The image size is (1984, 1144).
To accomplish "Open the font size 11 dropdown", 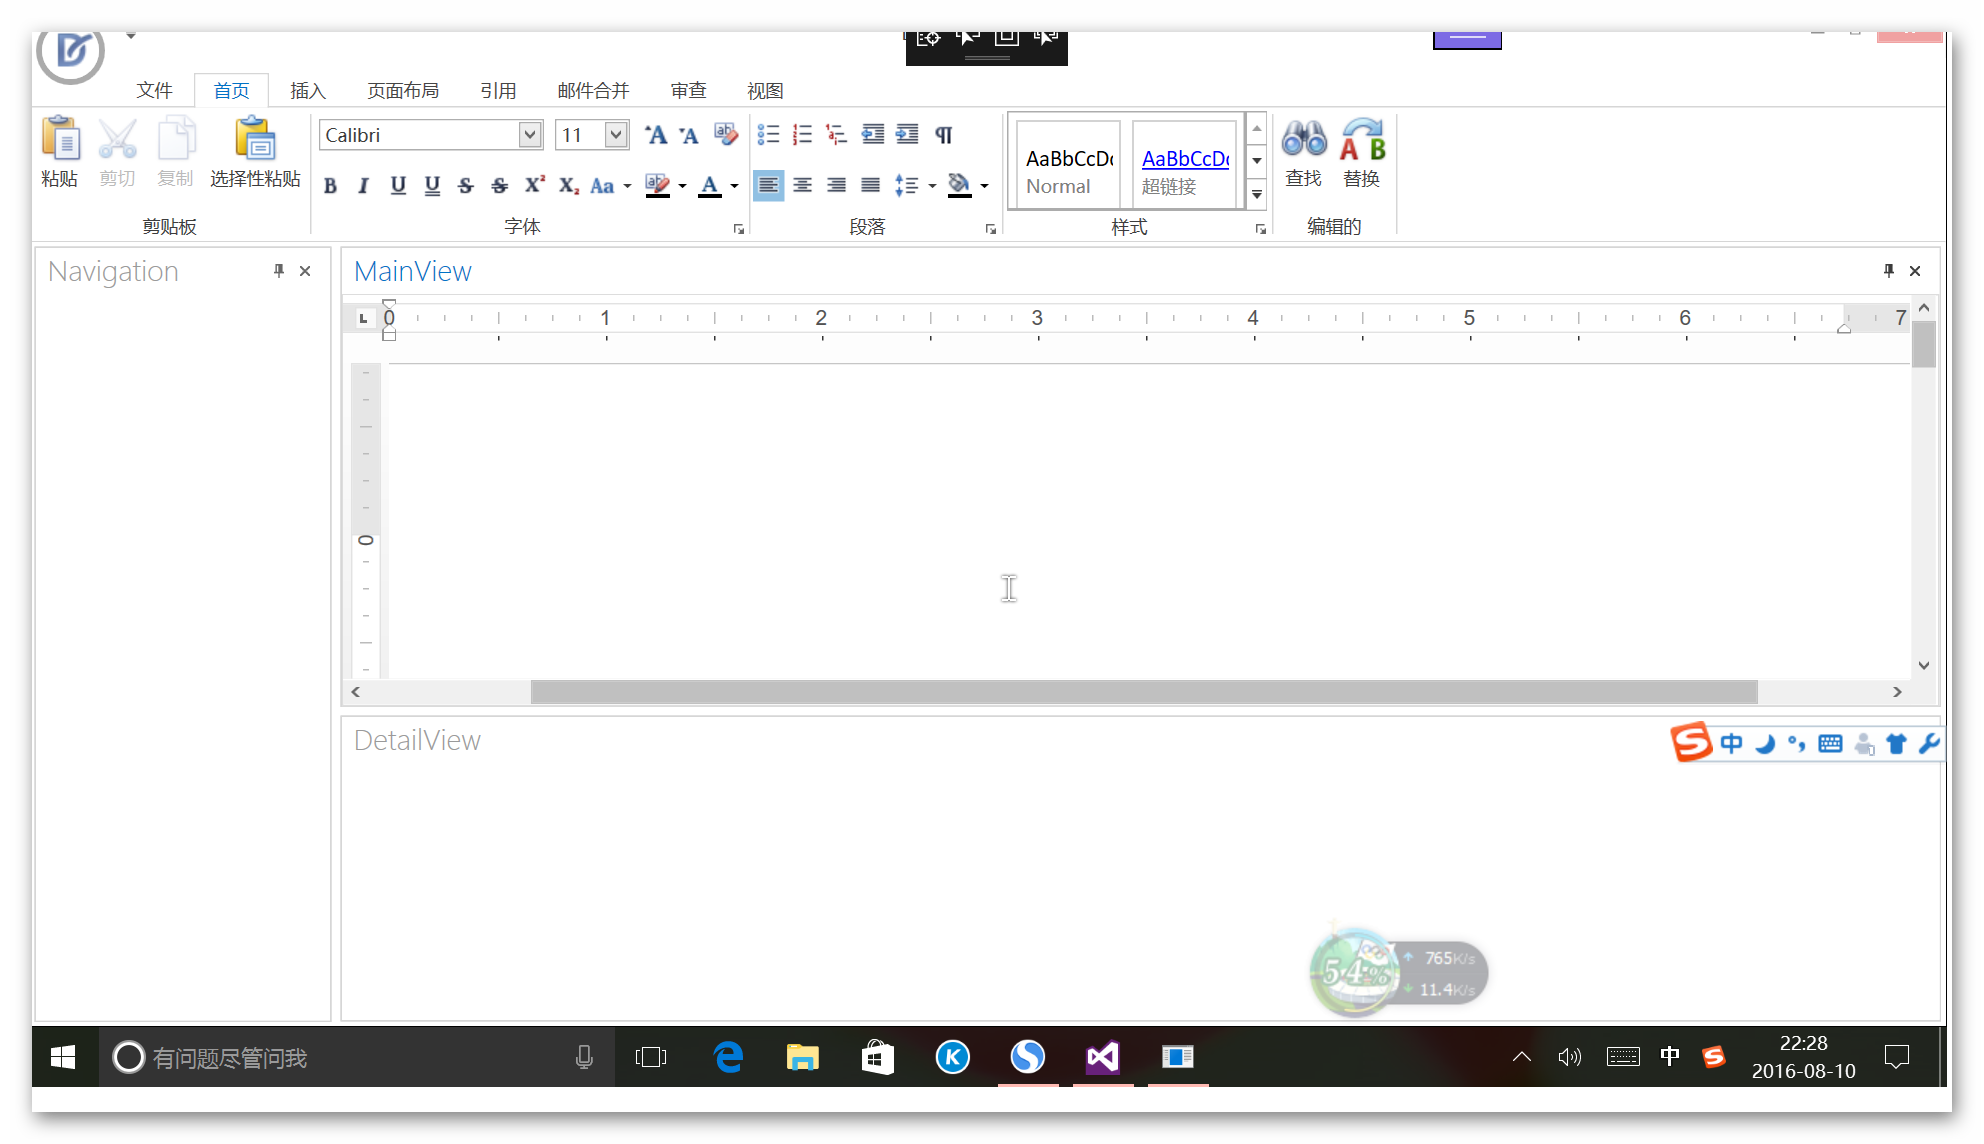I will (616, 134).
